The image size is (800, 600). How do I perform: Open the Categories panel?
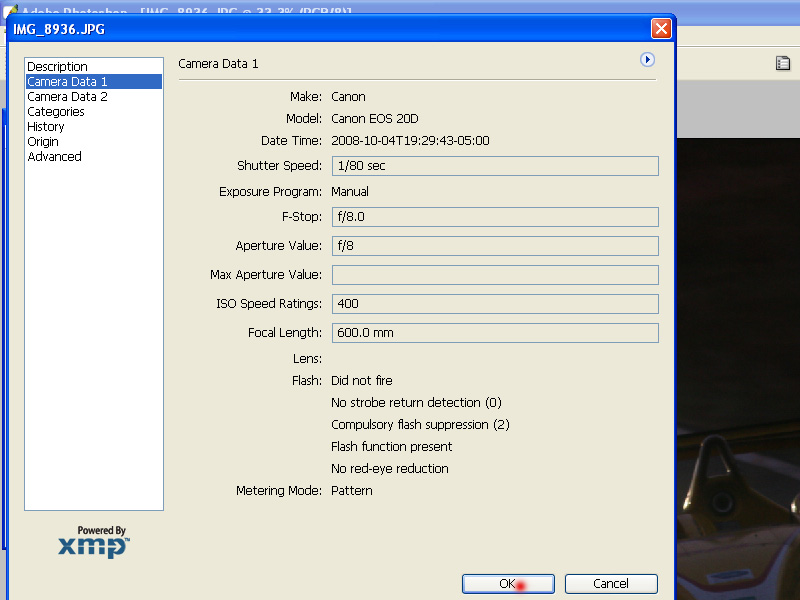coord(94,112)
